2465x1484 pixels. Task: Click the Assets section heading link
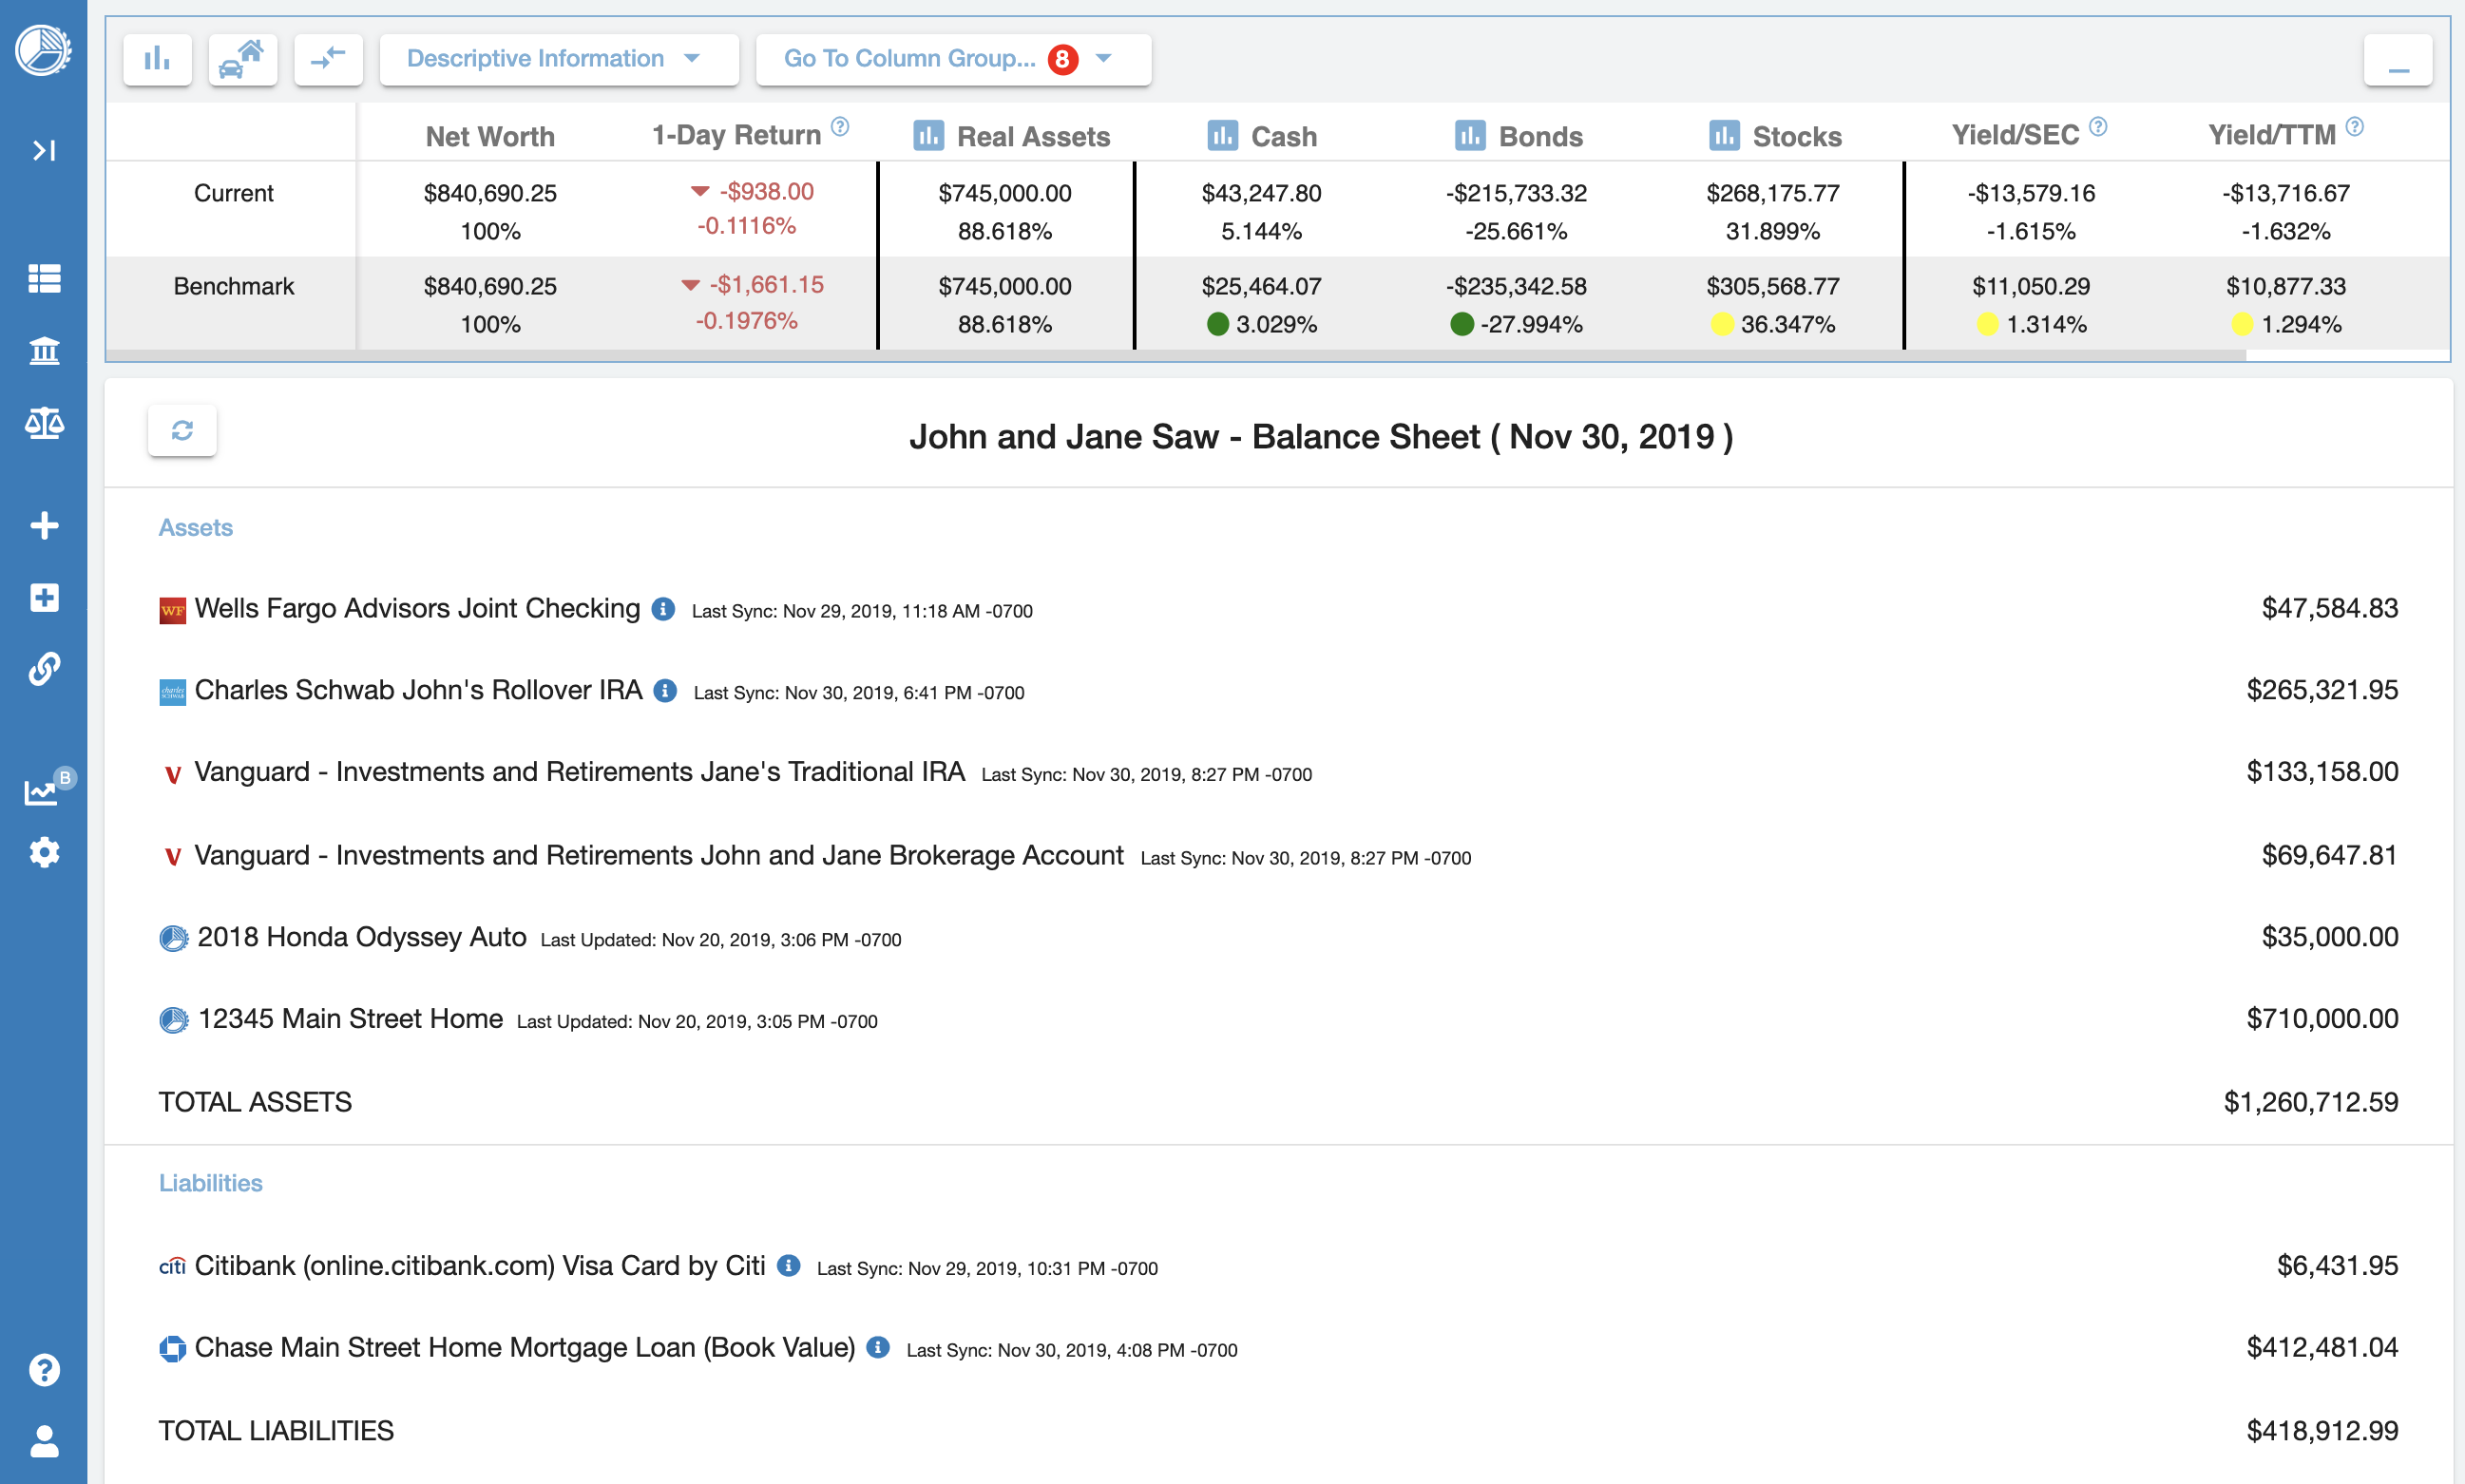[195, 527]
